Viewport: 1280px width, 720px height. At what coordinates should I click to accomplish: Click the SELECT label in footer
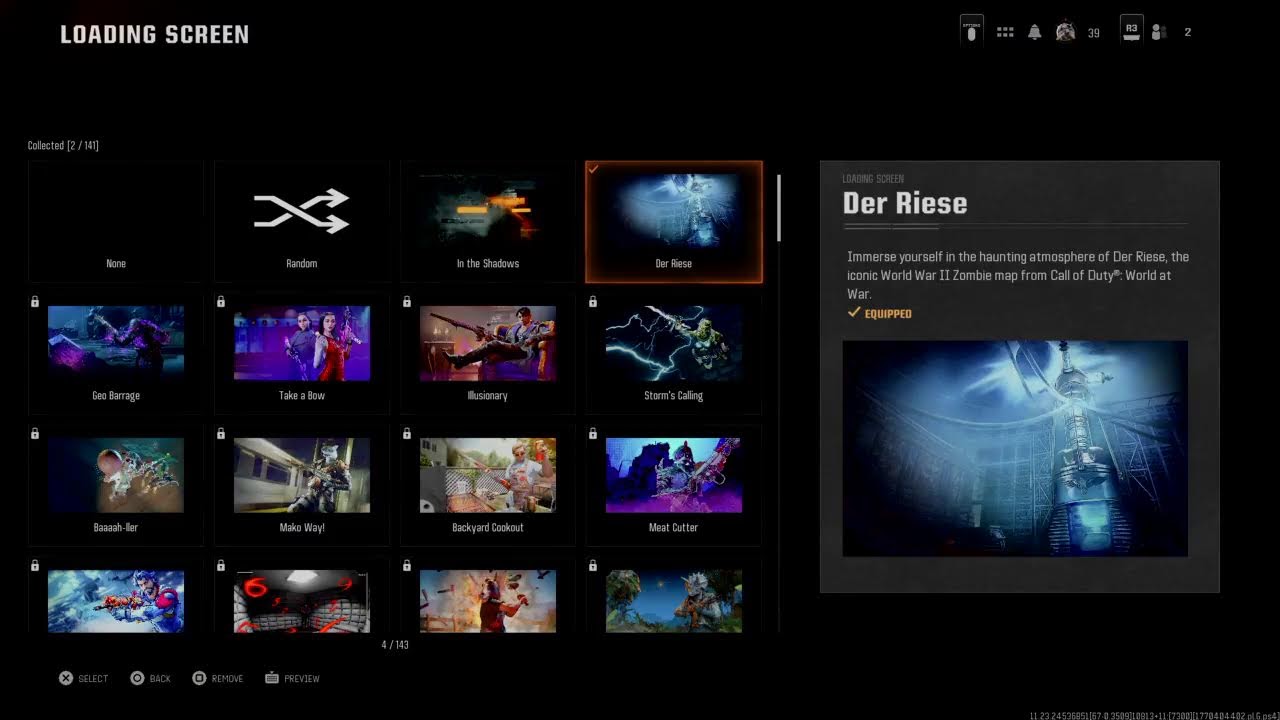click(x=93, y=679)
